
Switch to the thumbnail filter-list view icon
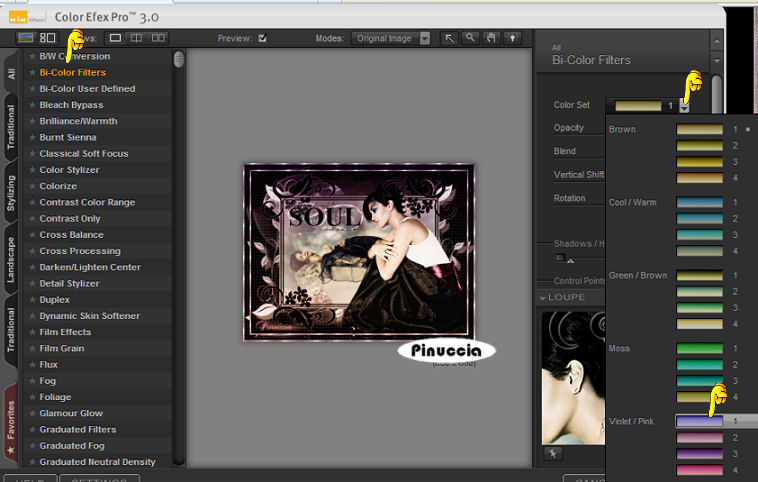(47, 38)
